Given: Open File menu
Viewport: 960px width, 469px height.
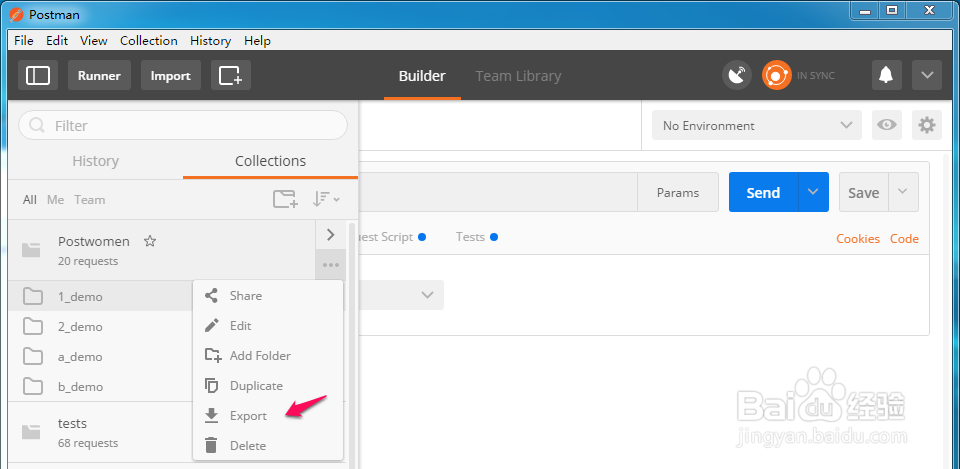Looking at the screenshot, I should 24,40.
